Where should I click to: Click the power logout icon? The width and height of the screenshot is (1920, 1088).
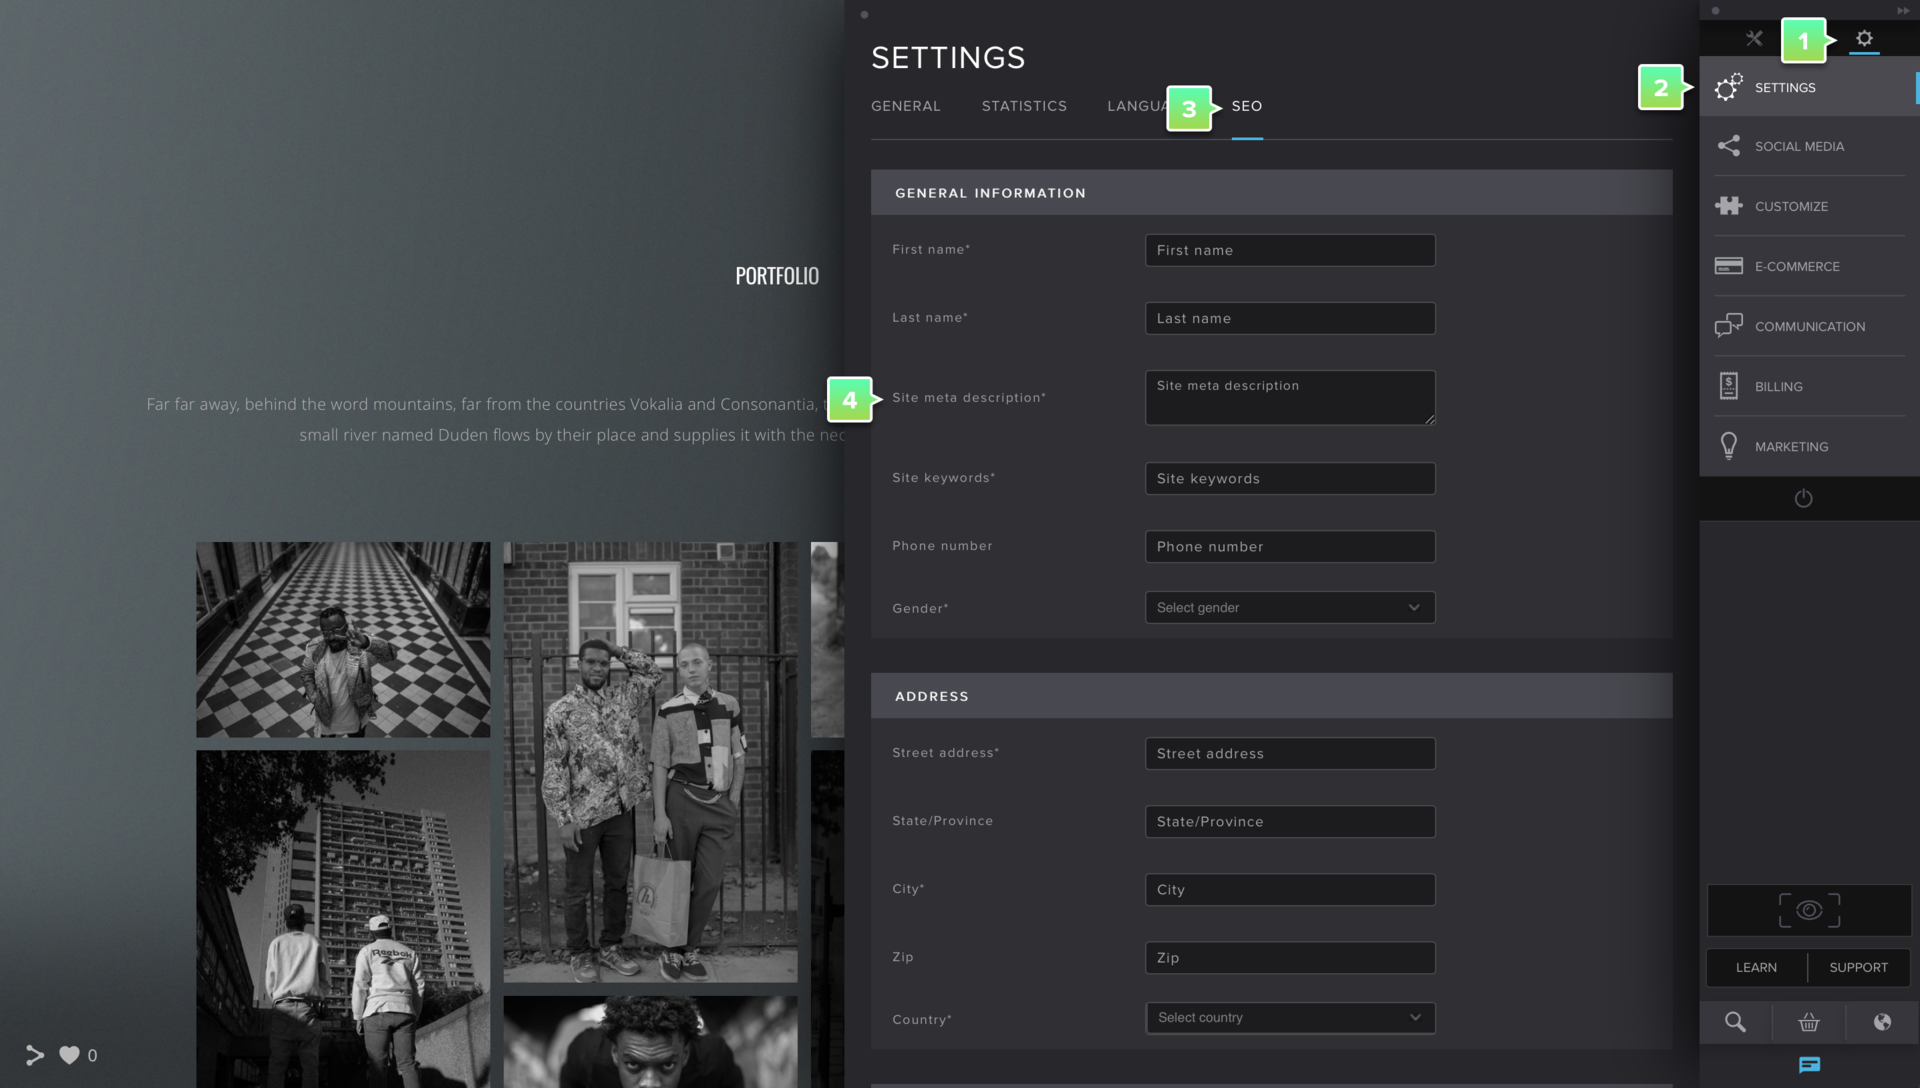(1803, 498)
